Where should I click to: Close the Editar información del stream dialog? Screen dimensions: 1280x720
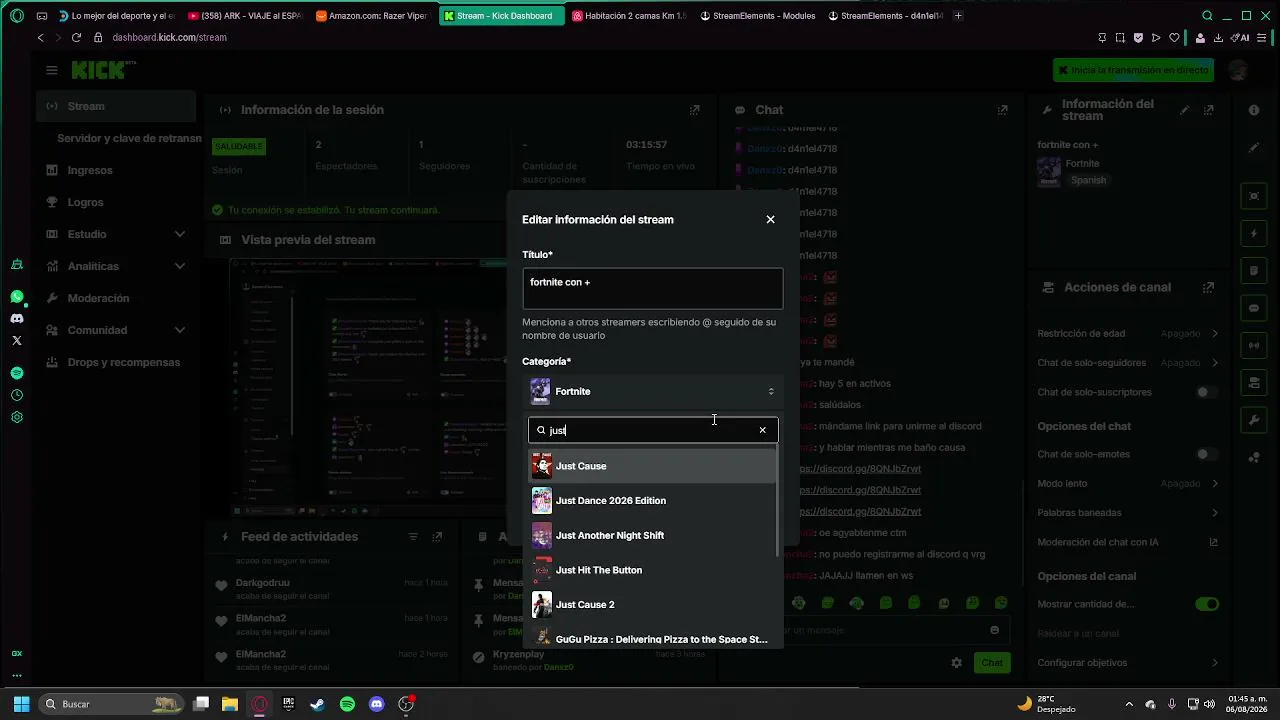770,219
